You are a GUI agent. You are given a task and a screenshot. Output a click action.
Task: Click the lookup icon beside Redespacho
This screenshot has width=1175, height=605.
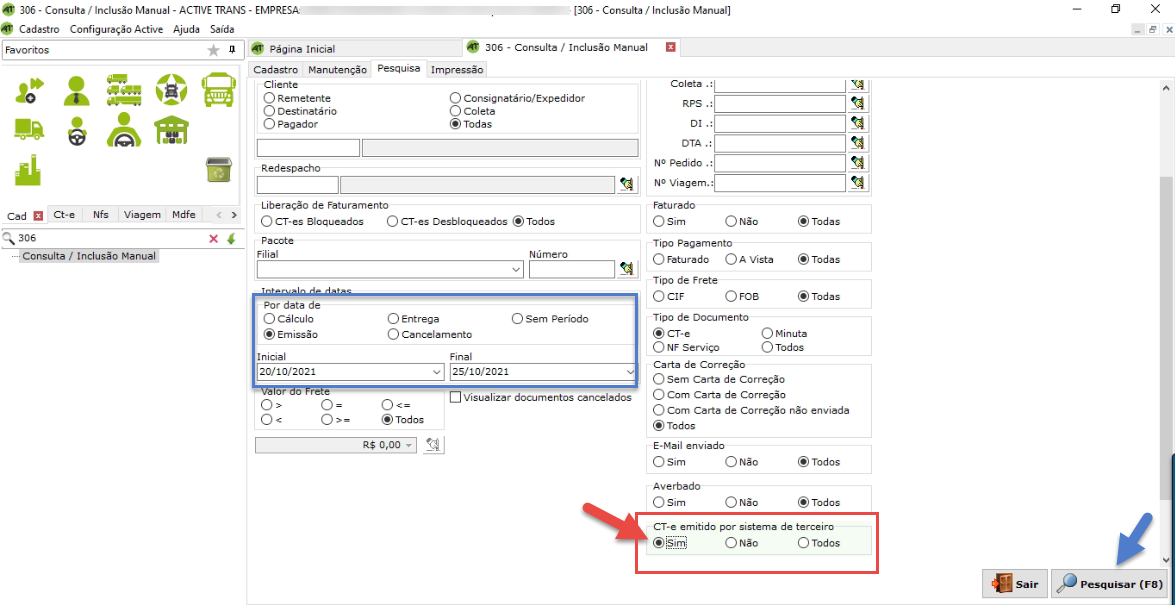point(627,184)
